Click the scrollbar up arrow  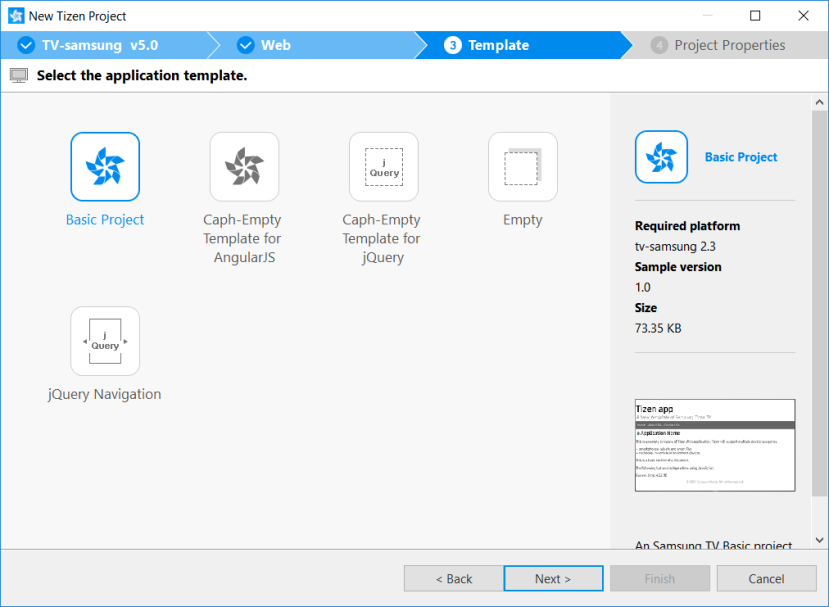point(820,101)
